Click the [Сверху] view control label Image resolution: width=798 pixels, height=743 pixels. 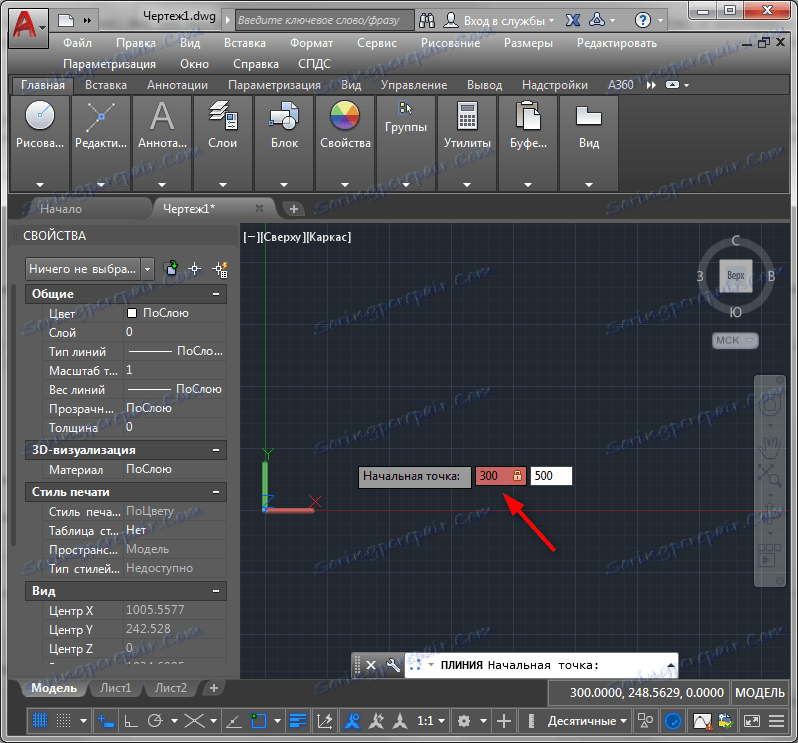(284, 237)
